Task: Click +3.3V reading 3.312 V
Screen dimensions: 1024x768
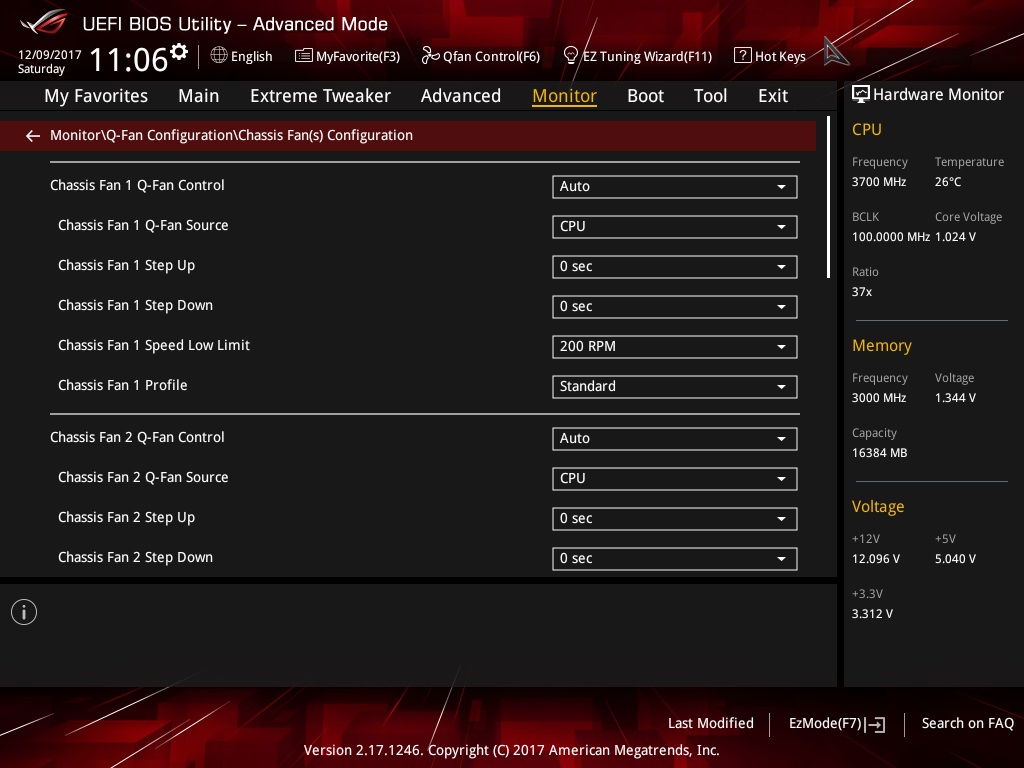Action: pyautogui.click(x=872, y=614)
